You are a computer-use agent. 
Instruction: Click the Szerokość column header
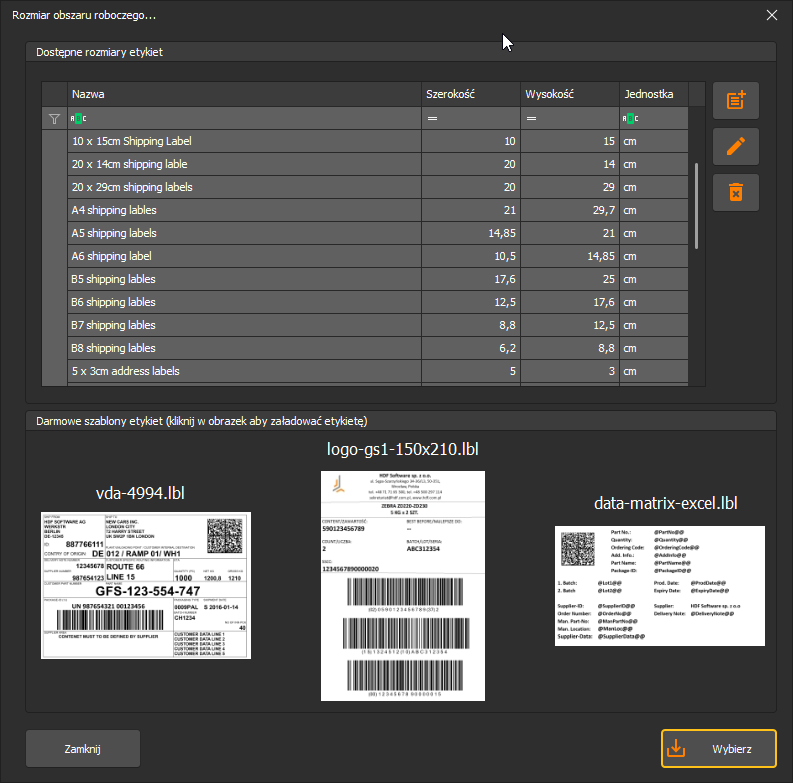pyautogui.click(x=471, y=94)
